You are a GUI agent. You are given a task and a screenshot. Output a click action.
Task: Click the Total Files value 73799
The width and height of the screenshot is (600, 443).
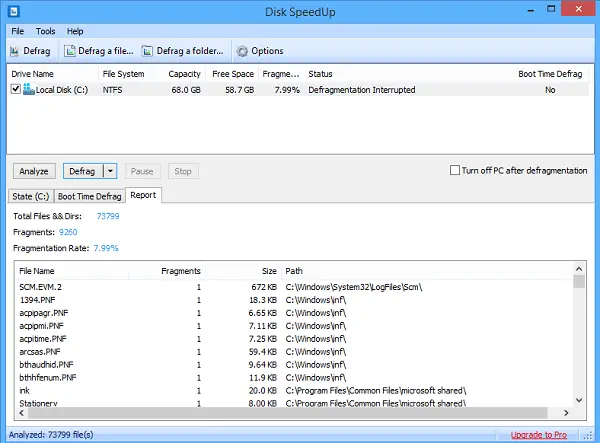pos(108,216)
